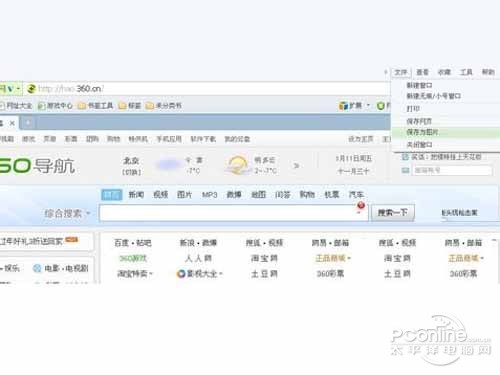
Task: Select the 购物 search tab
Action: pos(307,195)
